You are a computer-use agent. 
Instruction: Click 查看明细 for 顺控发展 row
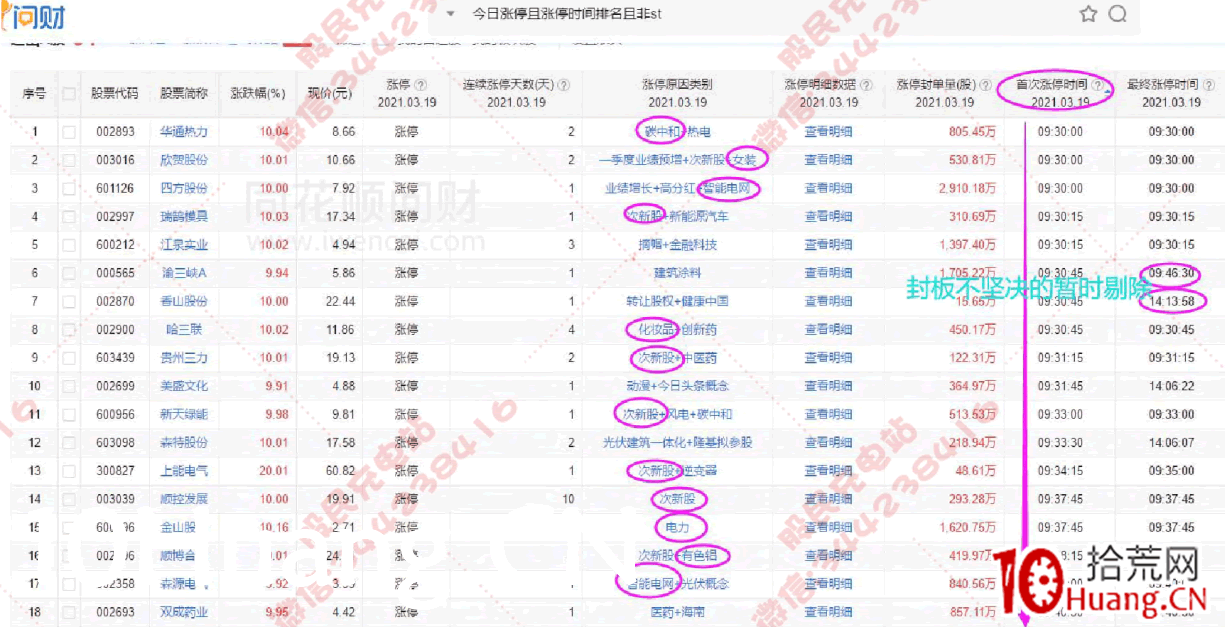tap(828, 499)
